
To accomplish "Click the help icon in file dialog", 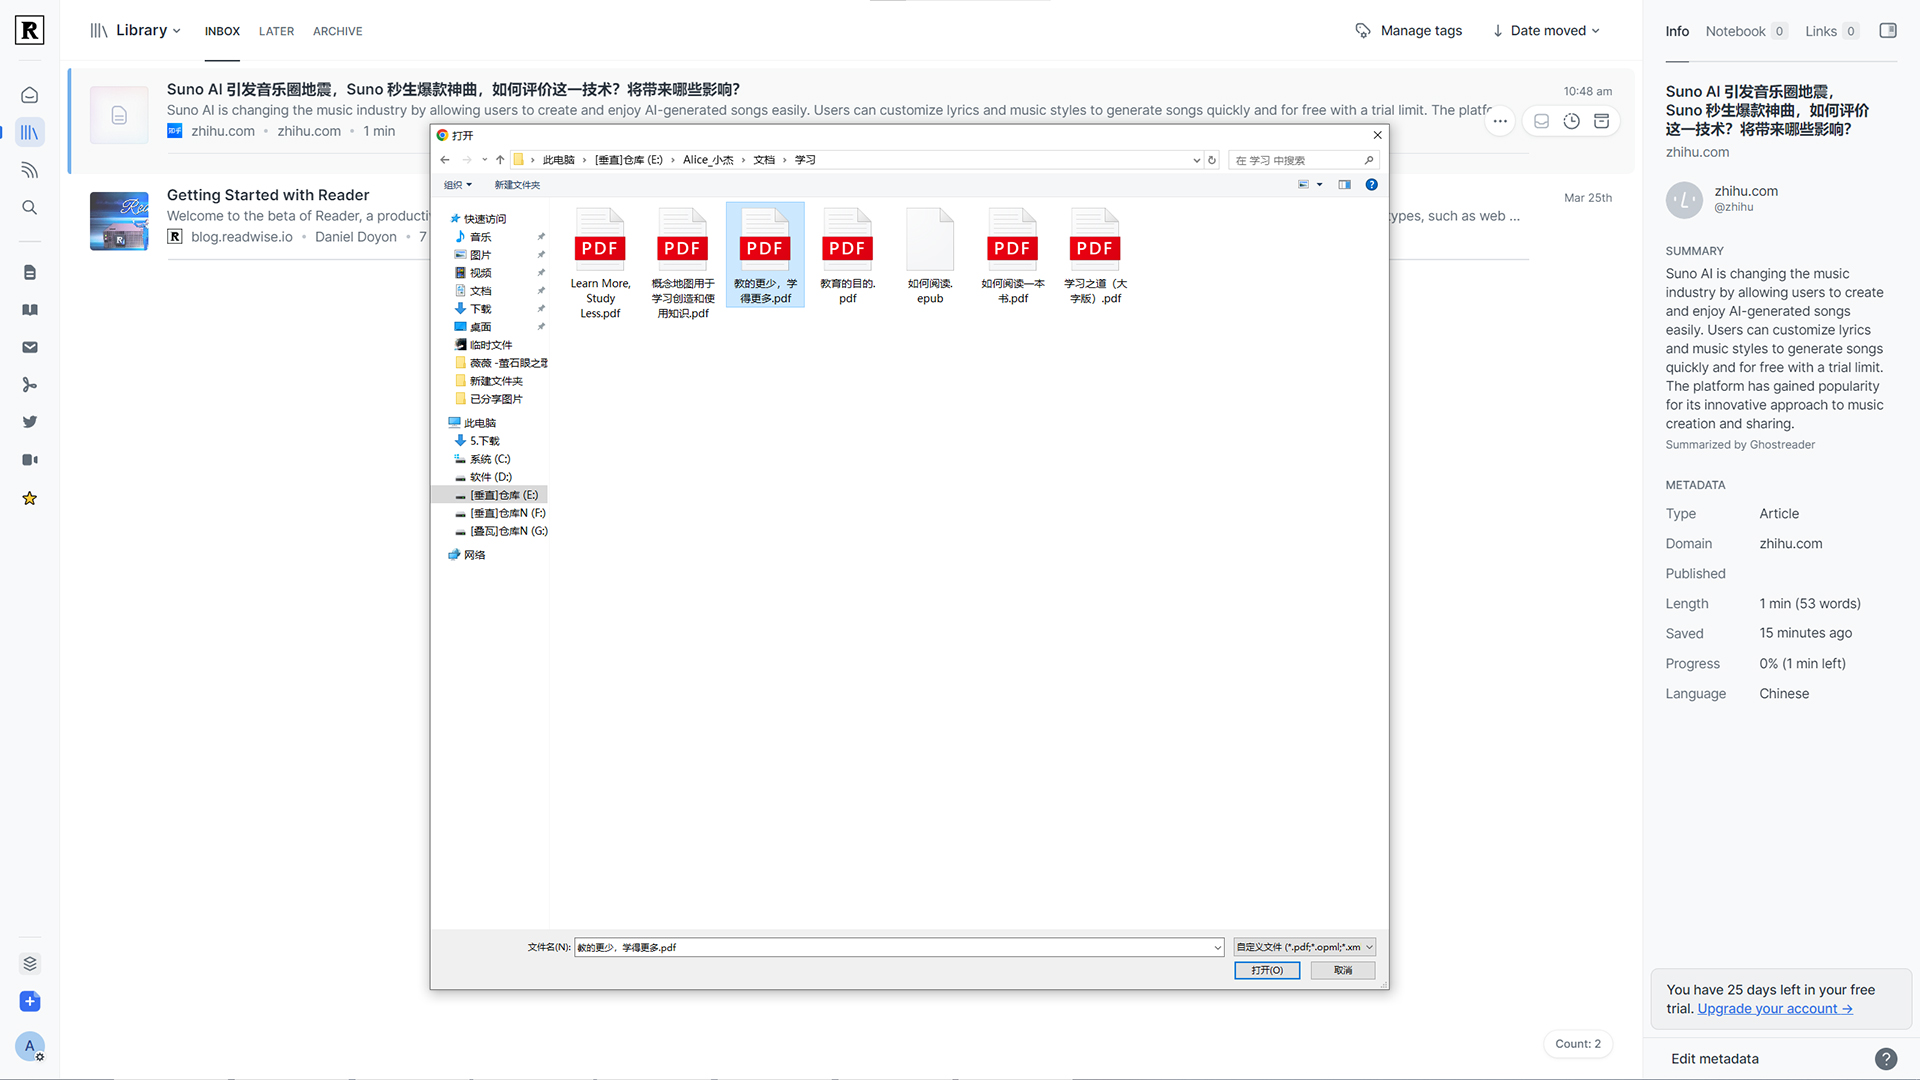I will (x=1371, y=185).
